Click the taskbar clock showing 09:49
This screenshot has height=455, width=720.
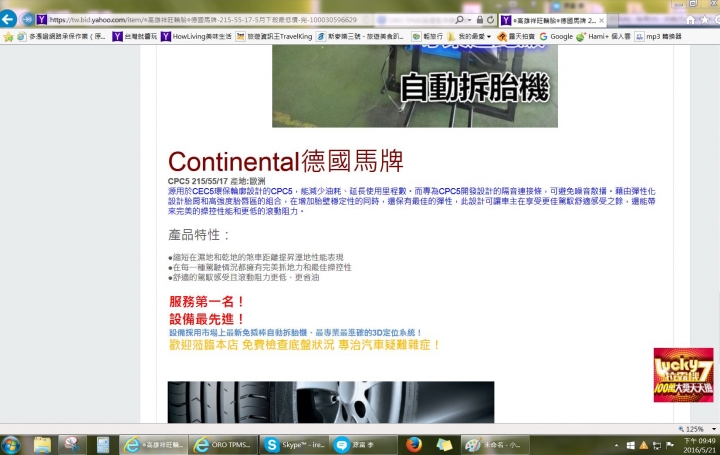click(x=699, y=445)
